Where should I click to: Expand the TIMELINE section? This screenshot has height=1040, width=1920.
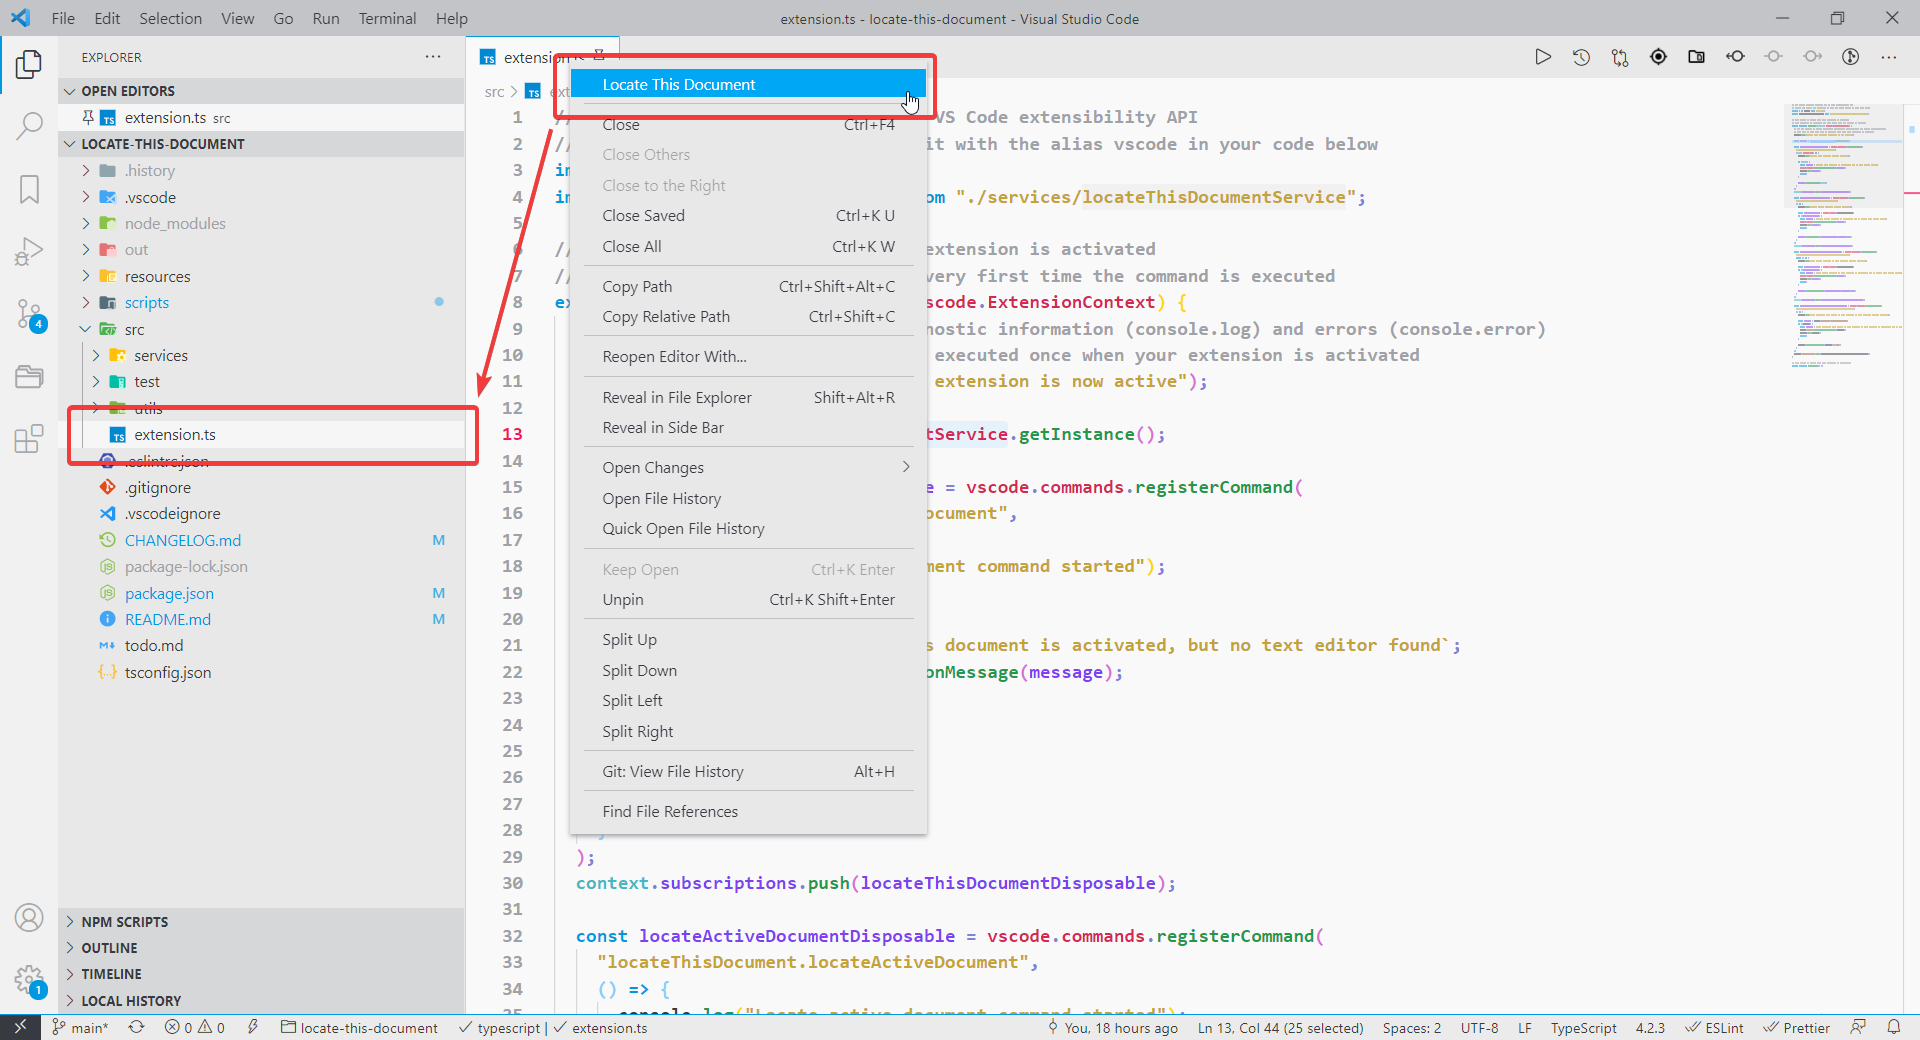click(x=262, y=974)
